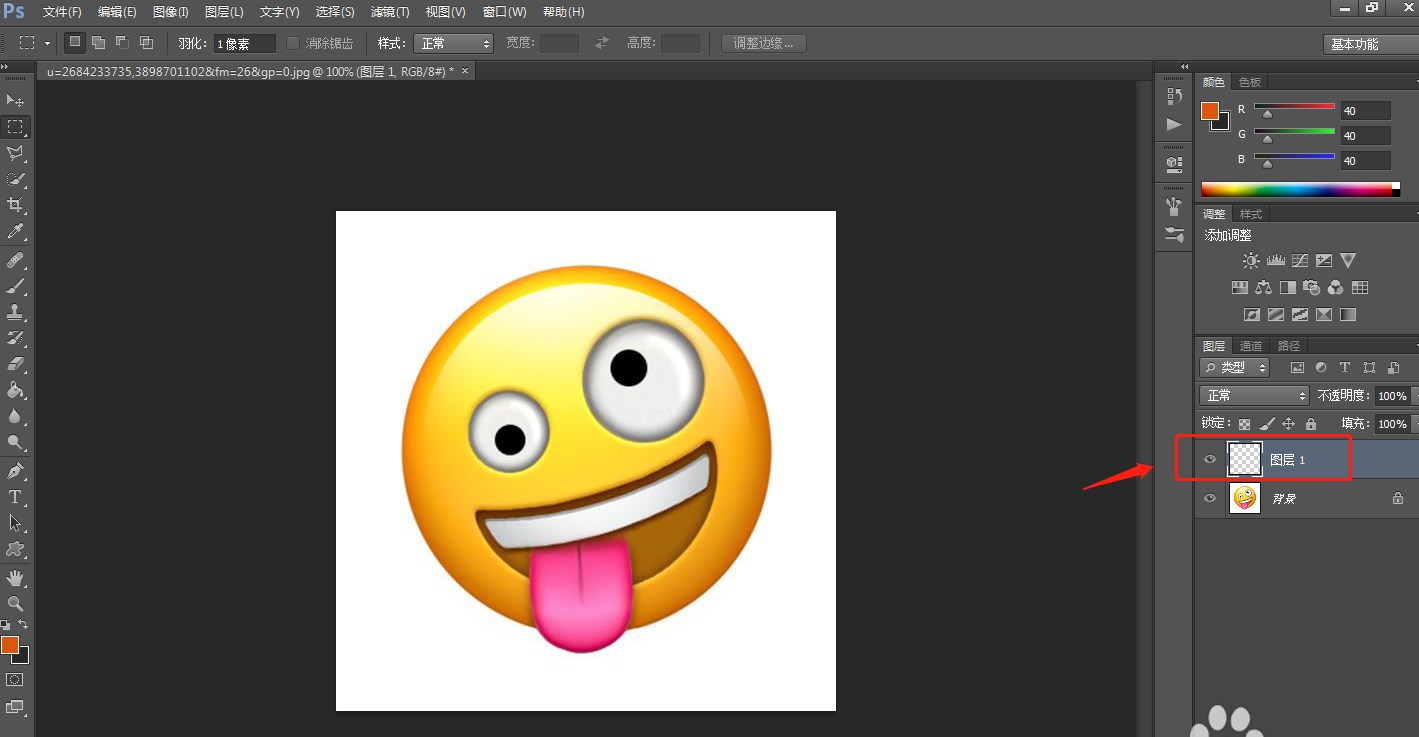Click the orange foreground color swatch in Color panel

1210,111
